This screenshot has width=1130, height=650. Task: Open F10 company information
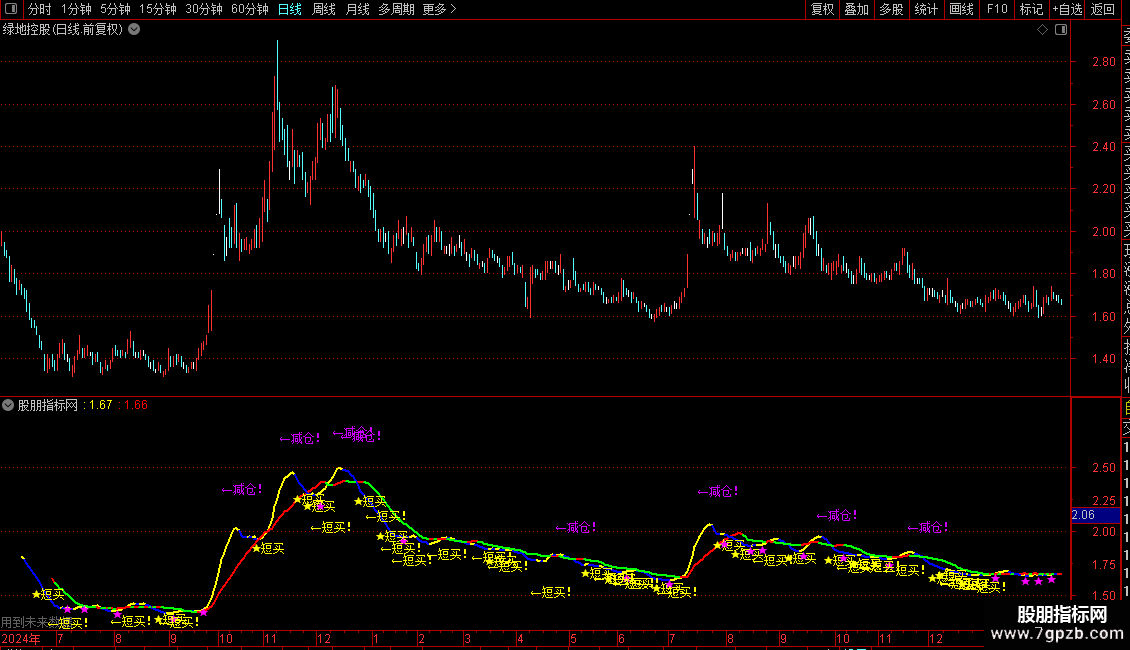pos(997,9)
